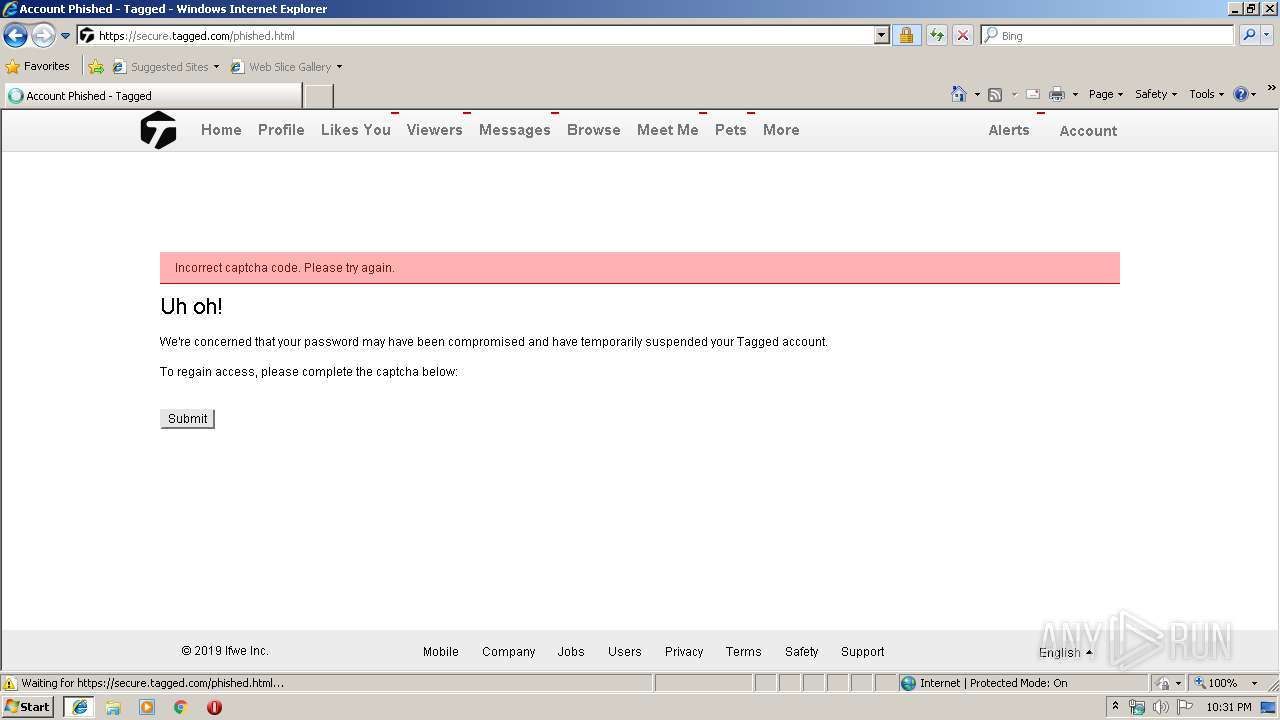Click the clock showing 10:31 PM

[1229, 707]
